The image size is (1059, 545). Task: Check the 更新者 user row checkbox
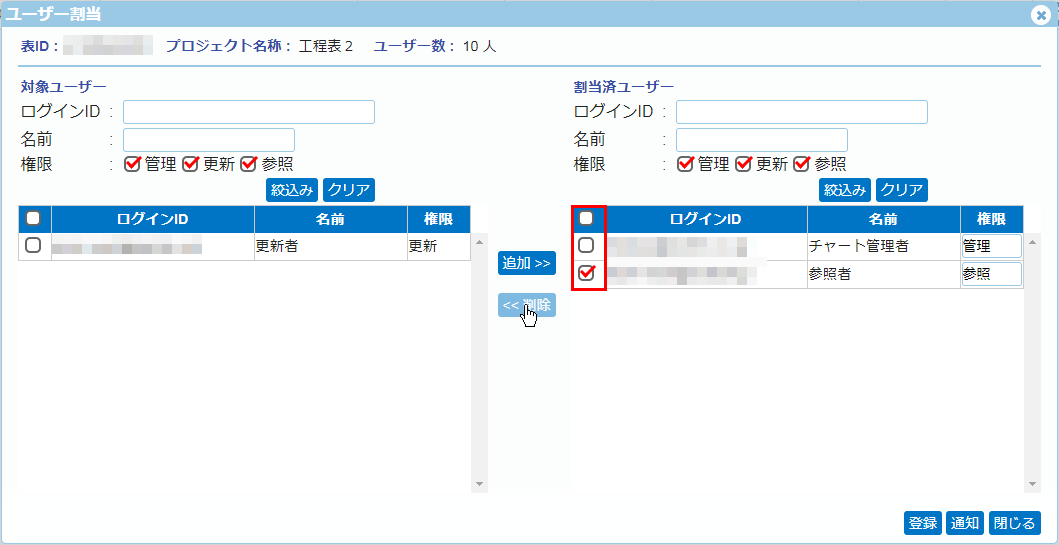point(34,245)
